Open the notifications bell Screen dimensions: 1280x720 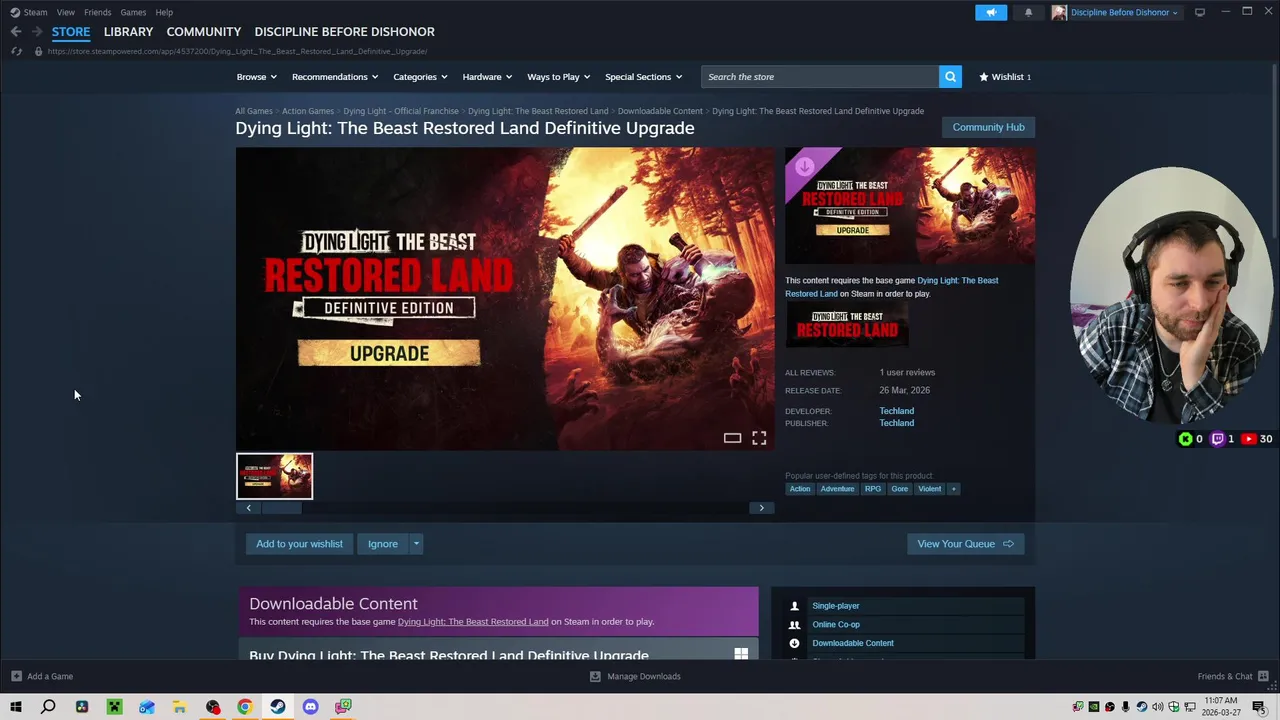coord(1028,12)
